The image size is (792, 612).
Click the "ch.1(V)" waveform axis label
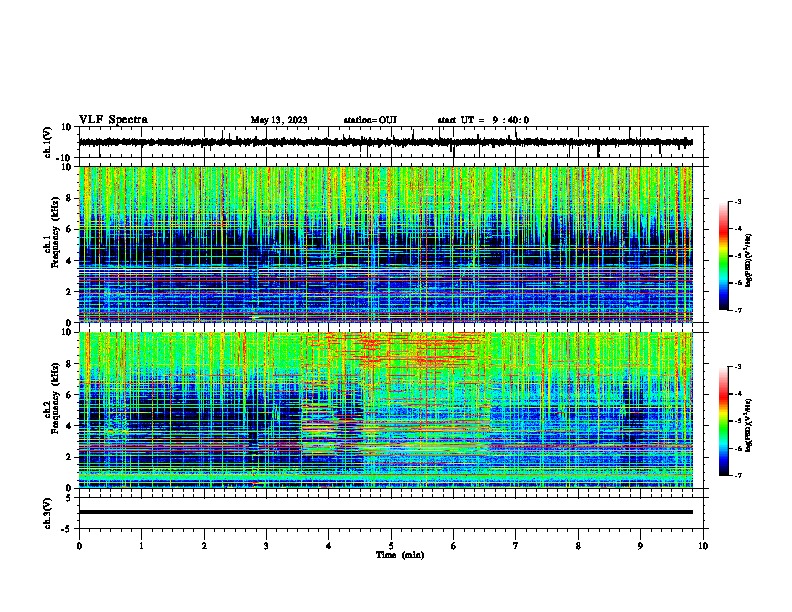coord(48,142)
